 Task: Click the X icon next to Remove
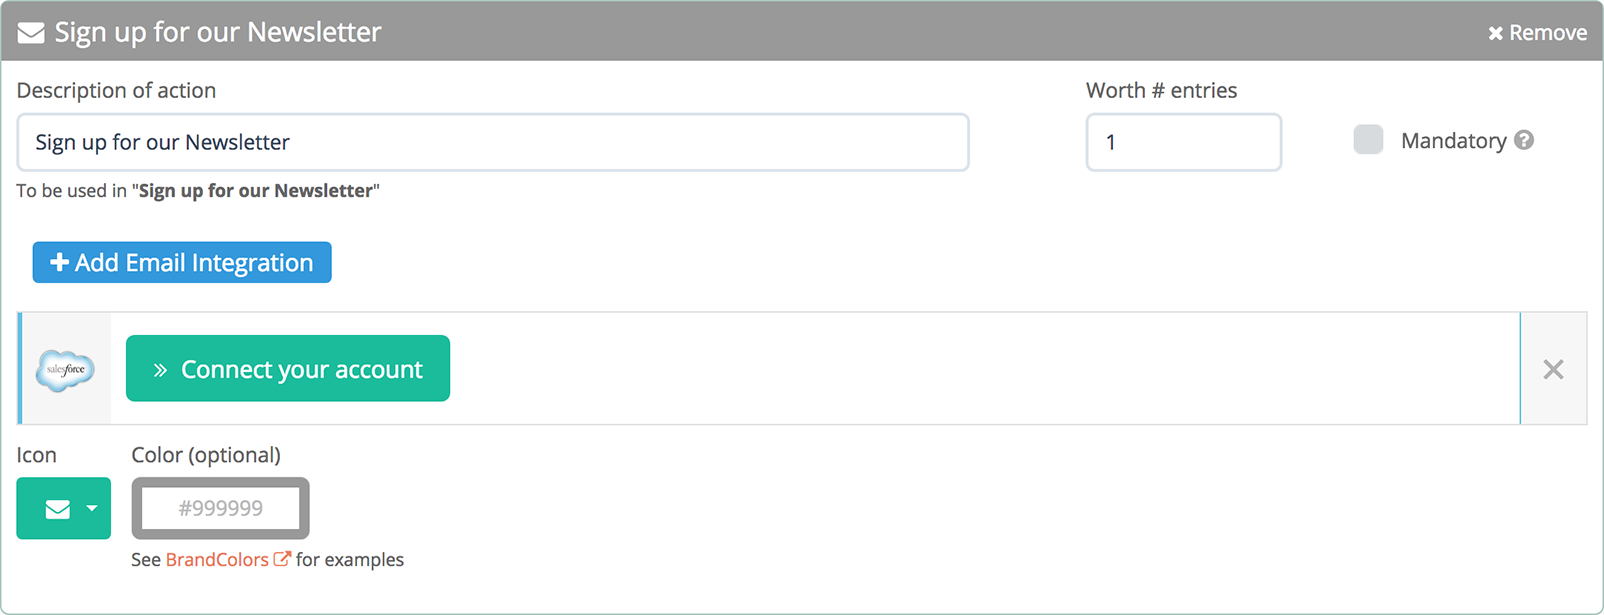click(1496, 33)
